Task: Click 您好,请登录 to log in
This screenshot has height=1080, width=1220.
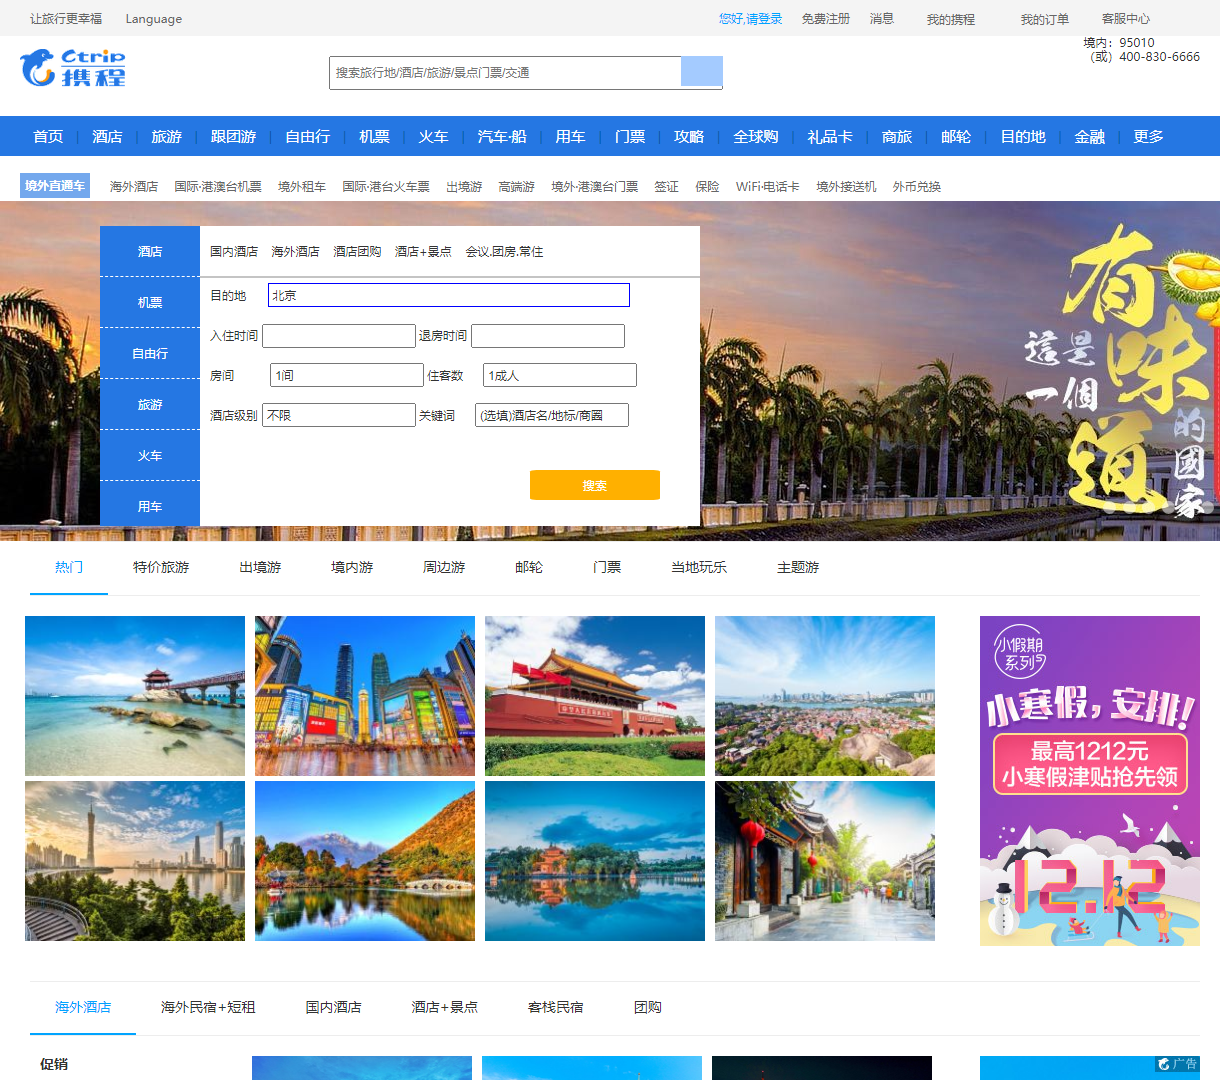Action: point(749,18)
